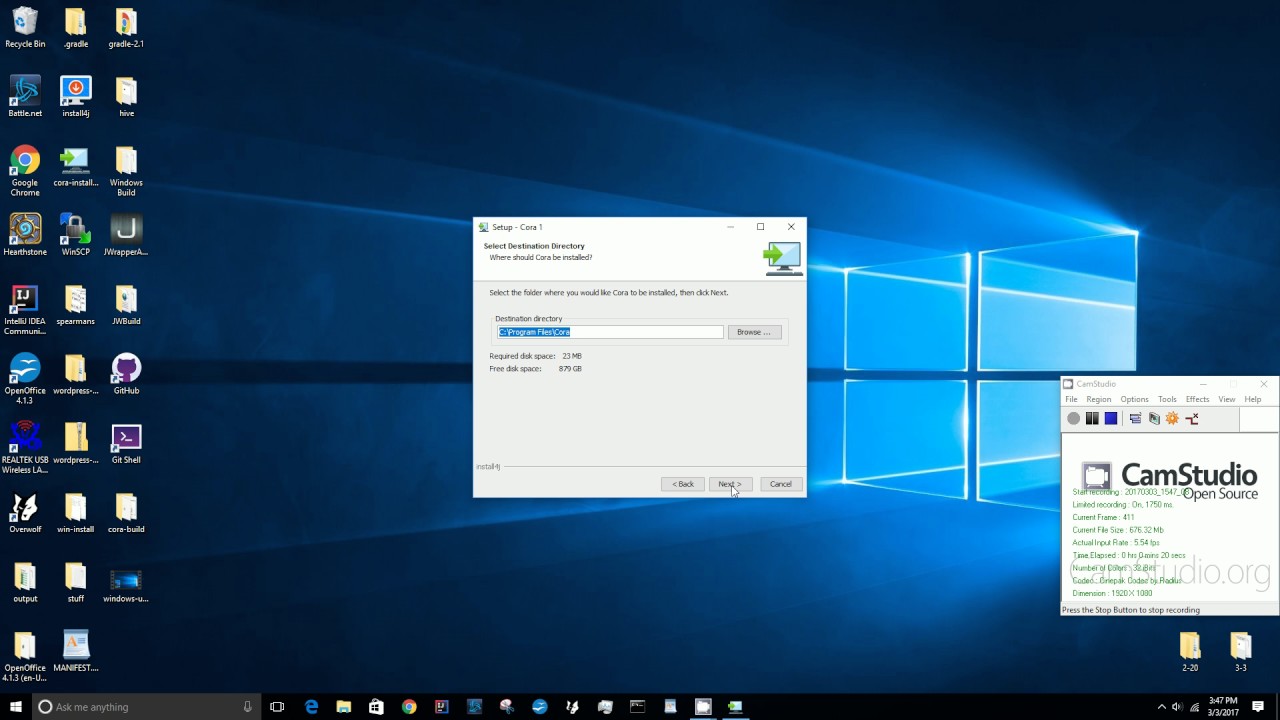Click Cortana Ask me anything search box

[x=147, y=706]
